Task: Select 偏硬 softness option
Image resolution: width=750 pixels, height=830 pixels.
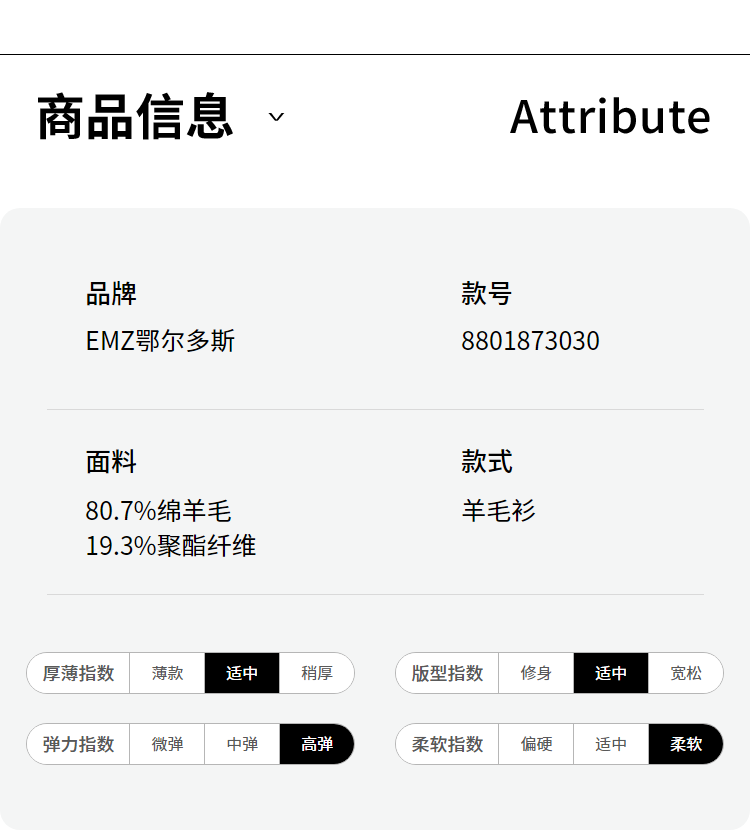Action: click(536, 744)
